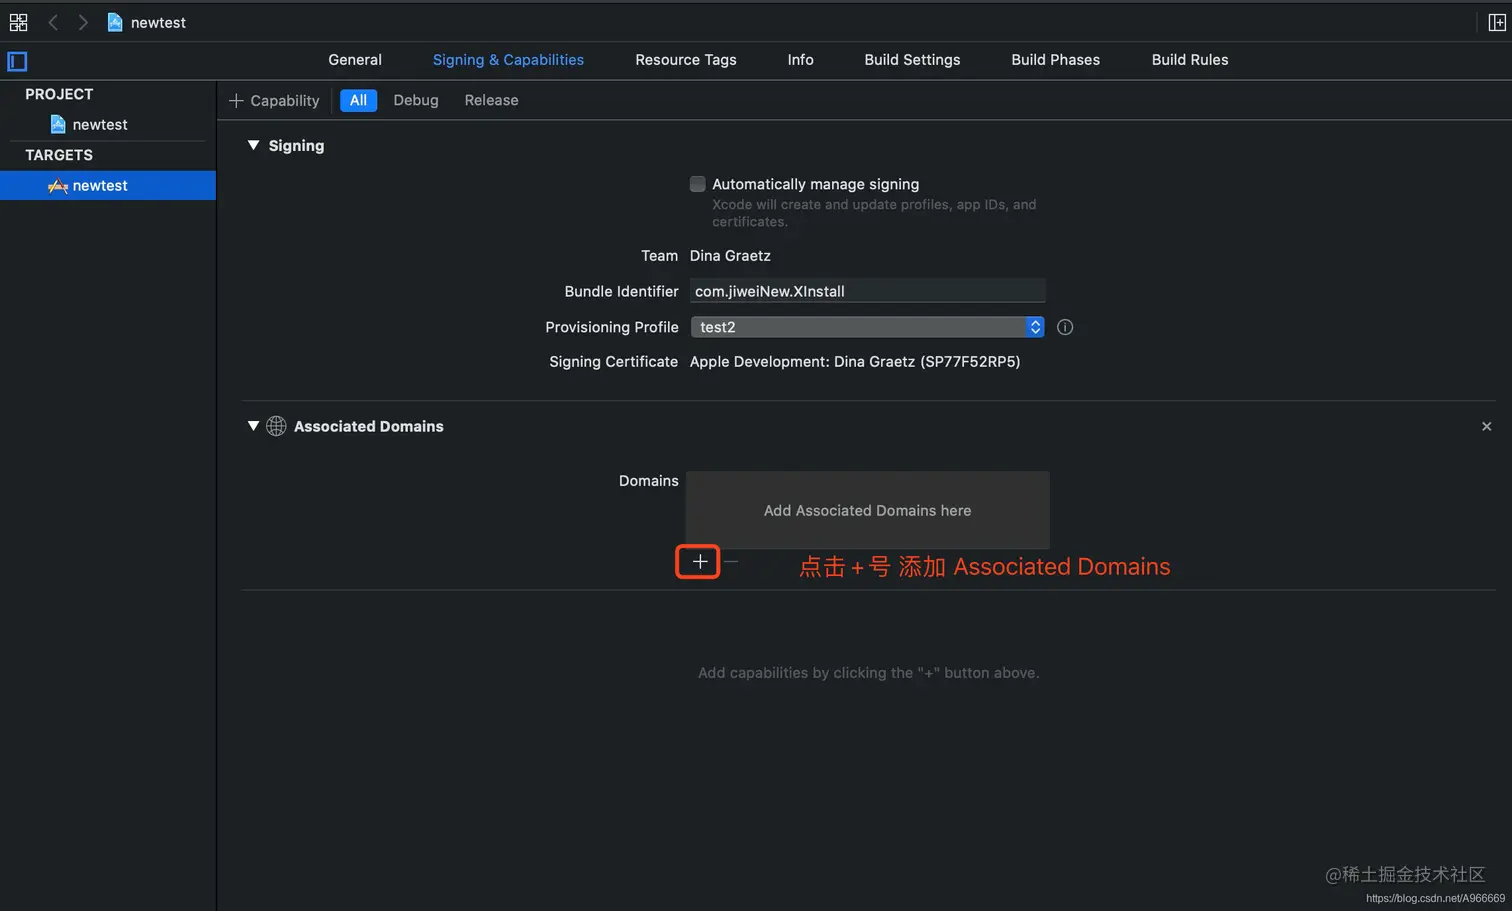The width and height of the screenshot is (1512, 911).
Task: Collapse the Signing section
Action: tap(253, 145)
